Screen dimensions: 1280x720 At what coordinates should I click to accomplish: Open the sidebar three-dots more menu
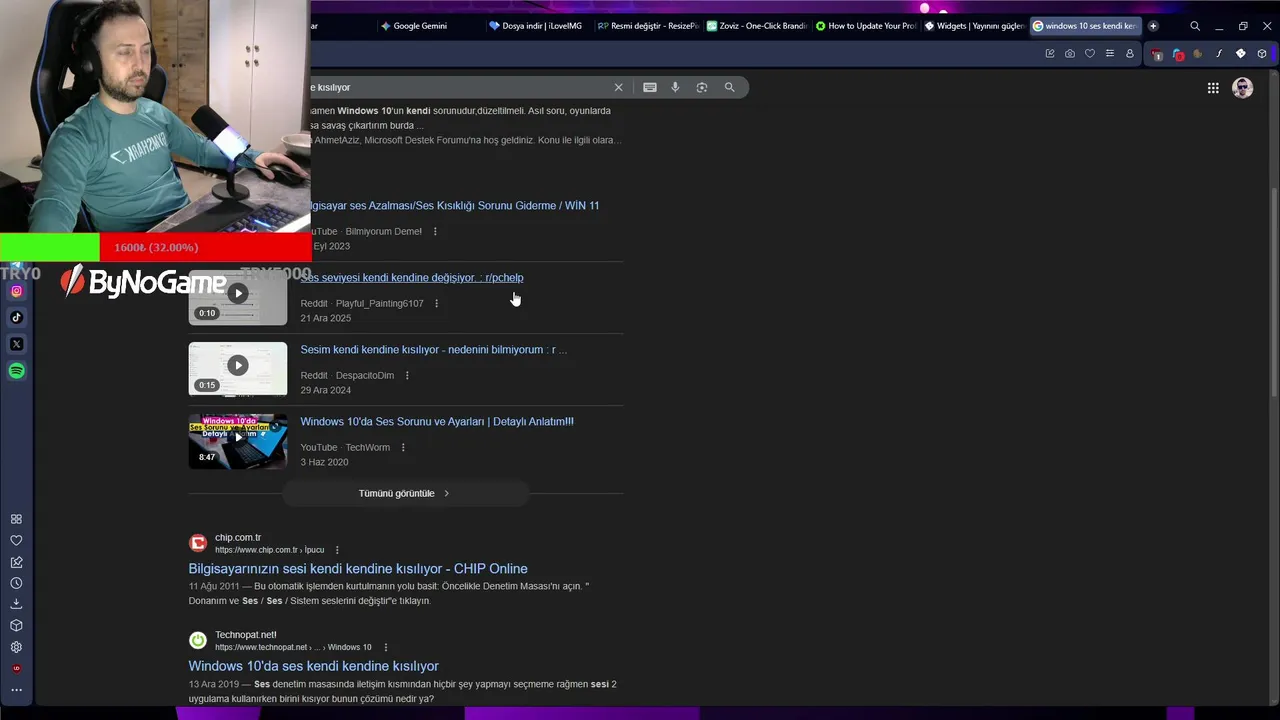click(16, 690)
